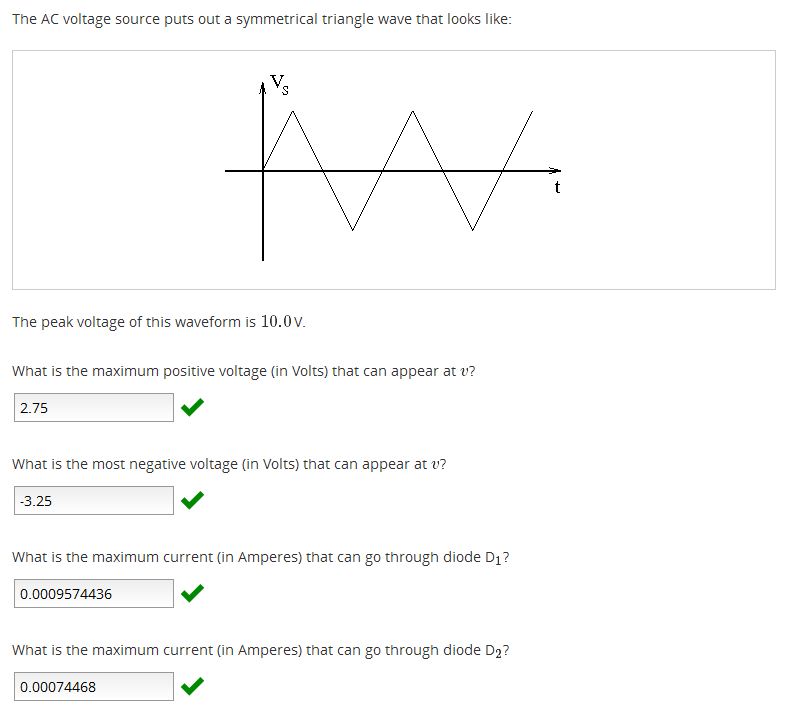Click the intro sentence about the AC voltage source

pos(262,20)
